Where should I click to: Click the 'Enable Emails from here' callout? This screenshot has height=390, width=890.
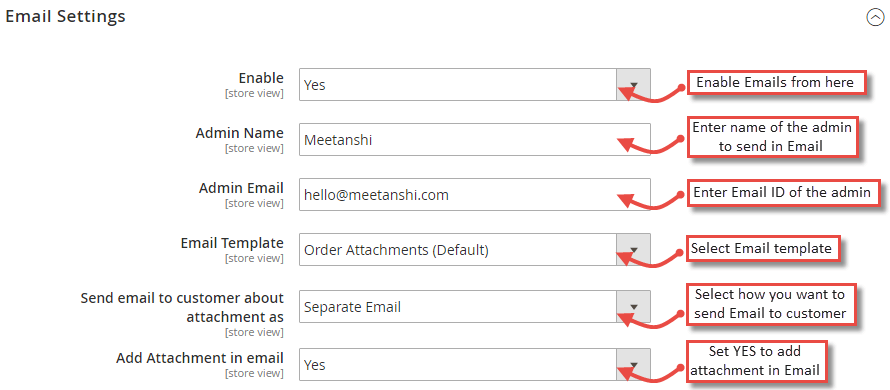[x=775, y=83]
